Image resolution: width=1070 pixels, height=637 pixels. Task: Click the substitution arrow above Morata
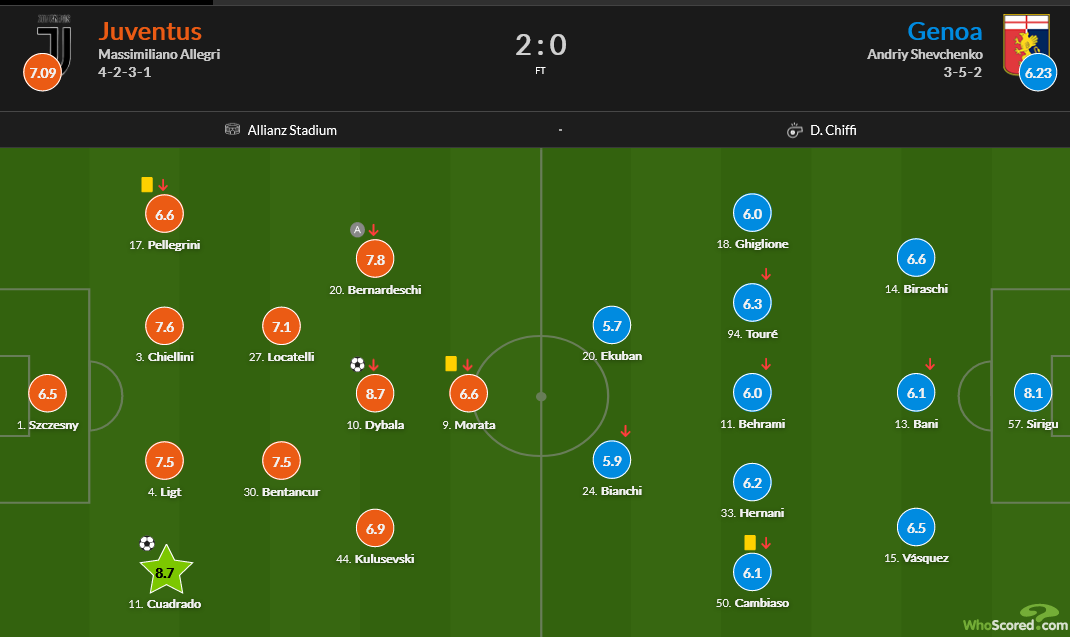[x=467, y=365]
